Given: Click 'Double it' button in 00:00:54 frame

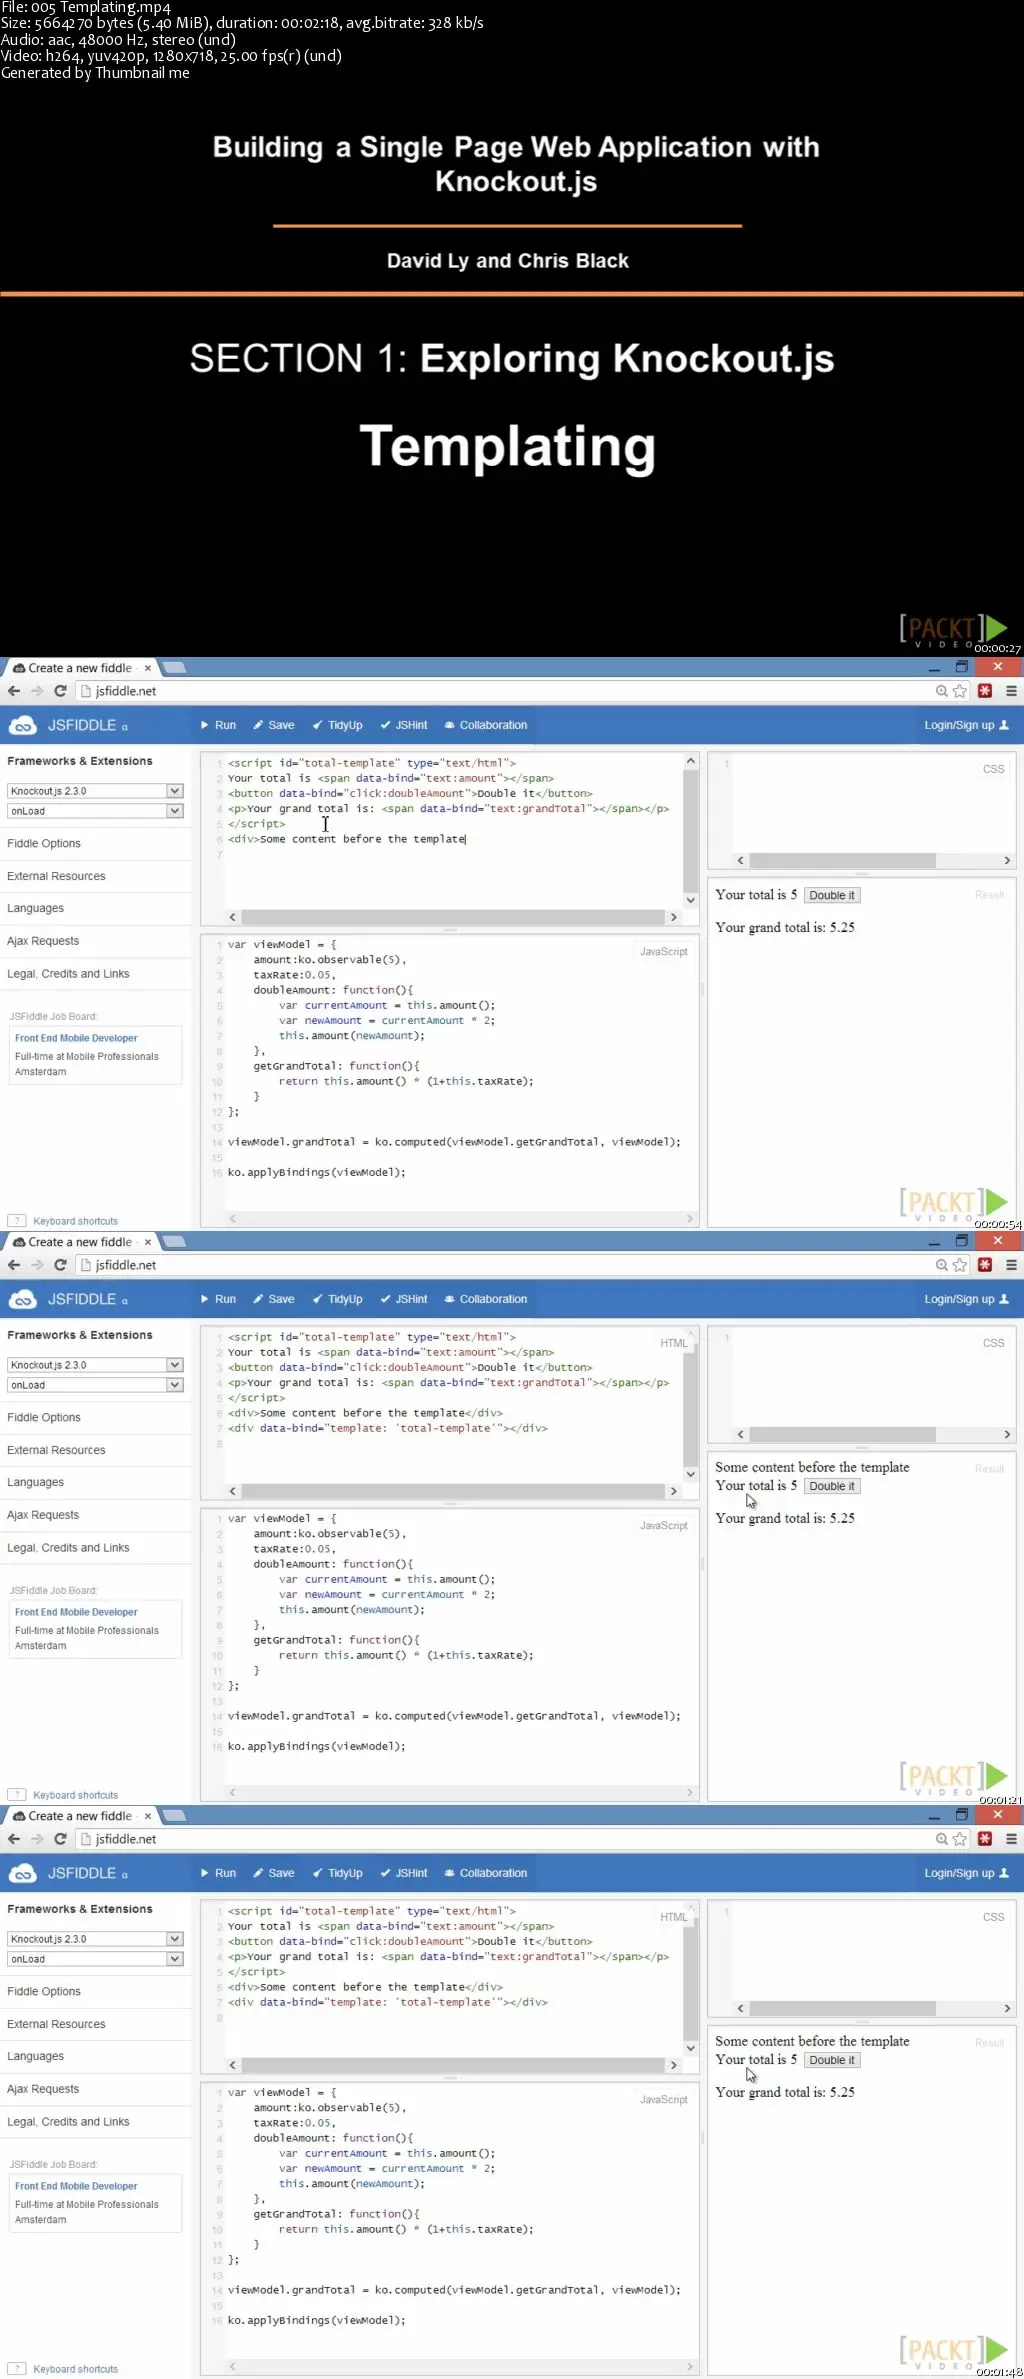Looking at the screenshot, I should (832, 895).
